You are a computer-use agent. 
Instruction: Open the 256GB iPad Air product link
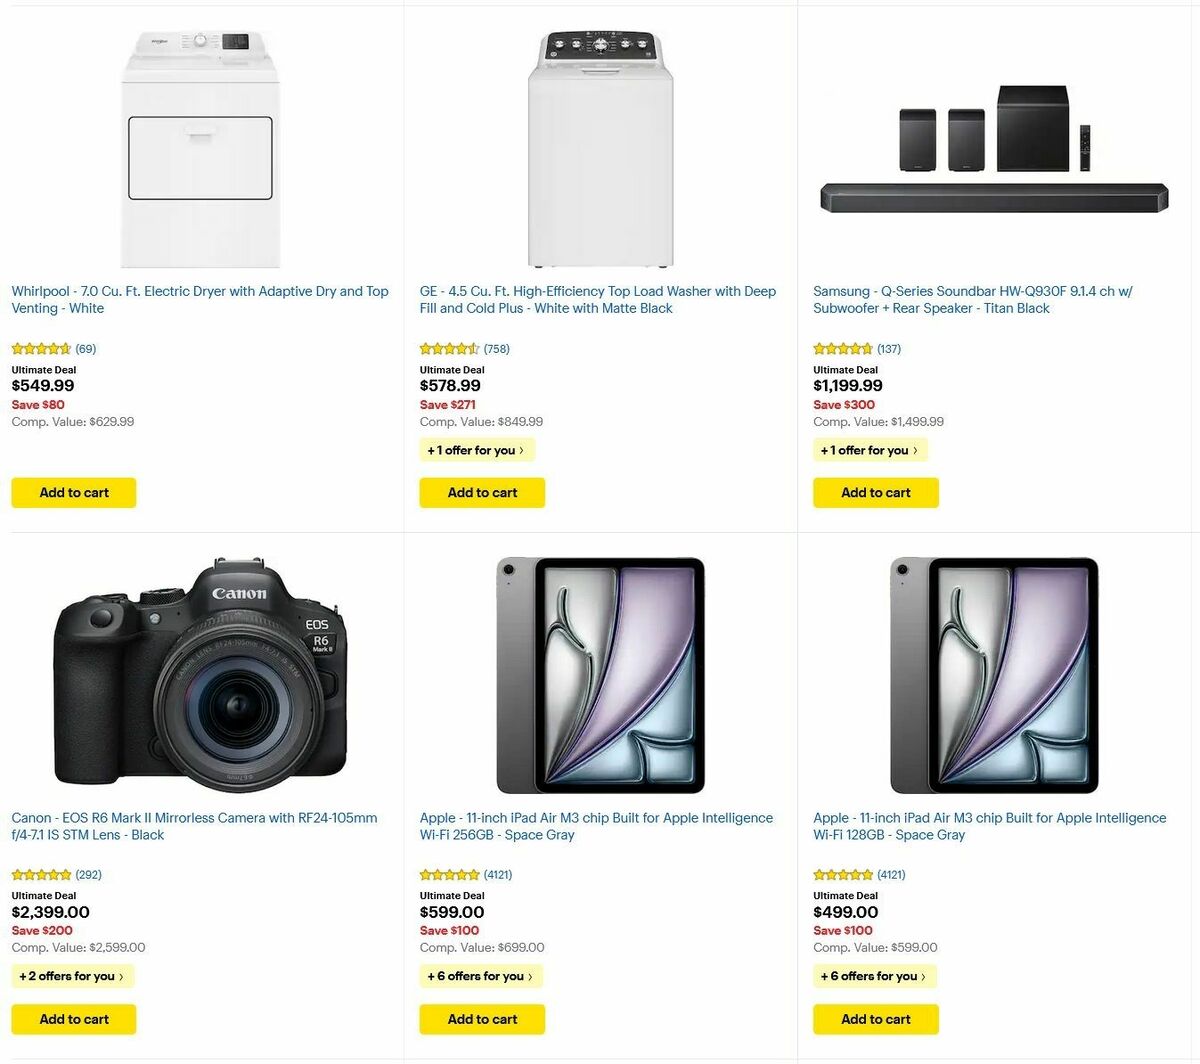[595, 825]
